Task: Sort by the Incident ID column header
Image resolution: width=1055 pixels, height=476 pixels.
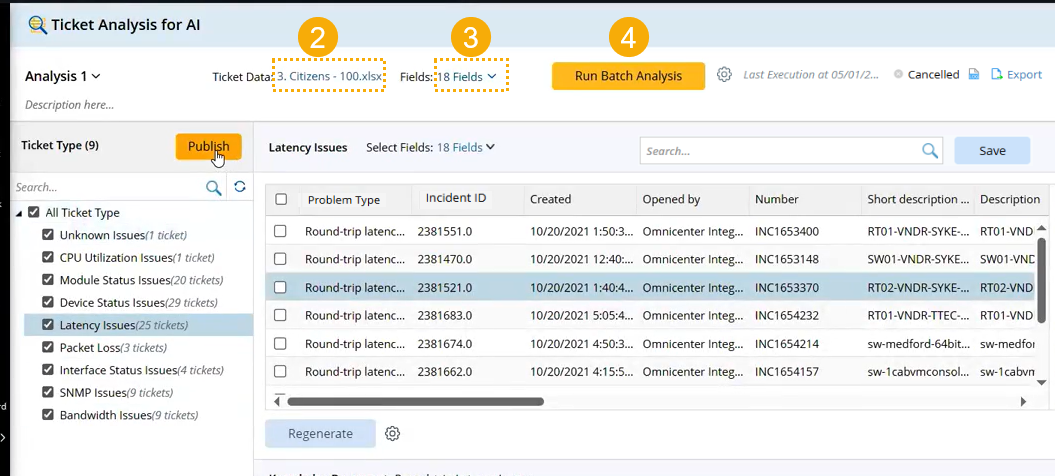Action: click(456, 199)
